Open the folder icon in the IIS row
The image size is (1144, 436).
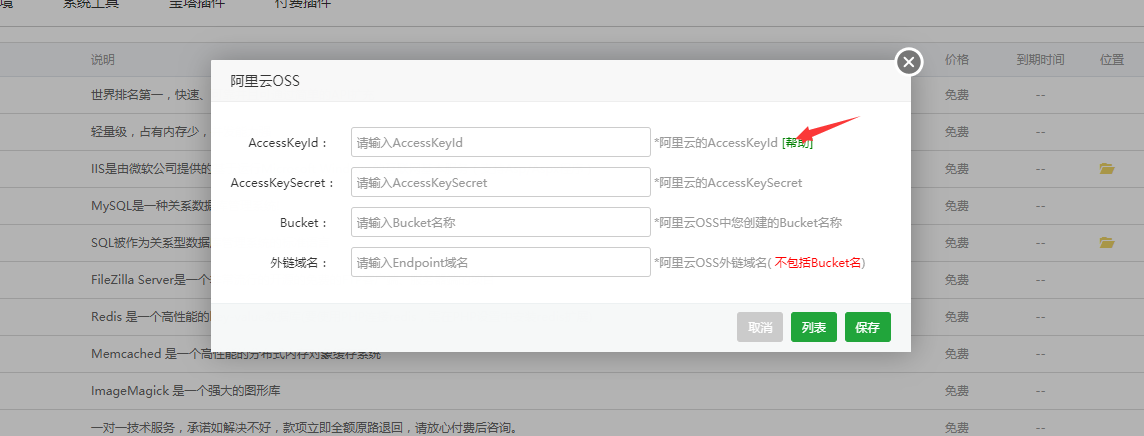click(1107, 168)
